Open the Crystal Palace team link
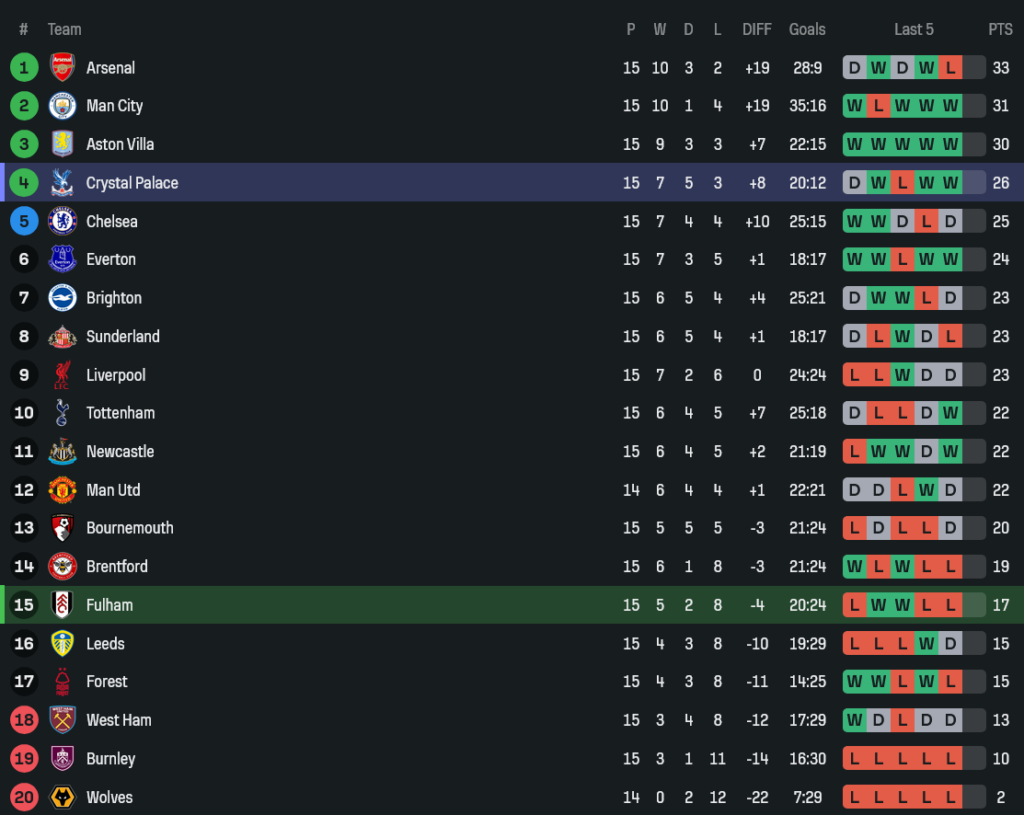The width and height of the screenshot is (1024, 815). click(x=132, y=183)
